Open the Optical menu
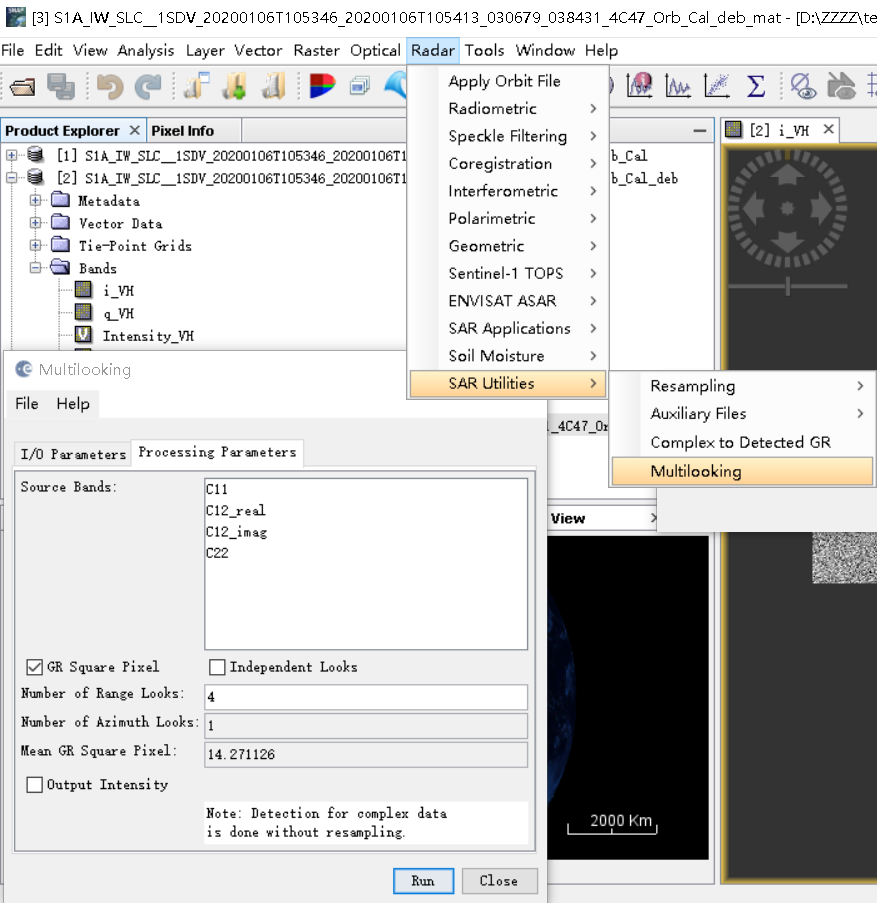This screenshot has width=877, height=903. [375, 51]
